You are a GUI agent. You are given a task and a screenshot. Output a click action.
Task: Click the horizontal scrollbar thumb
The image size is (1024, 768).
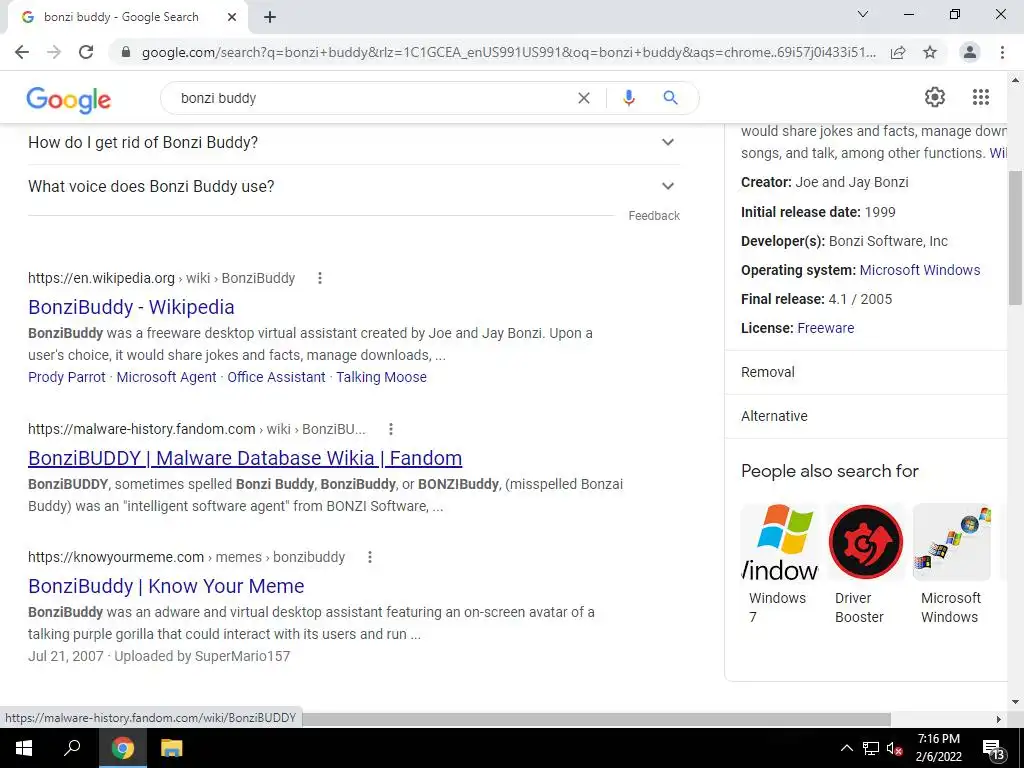pyautogui.click(x=596, y=719)
